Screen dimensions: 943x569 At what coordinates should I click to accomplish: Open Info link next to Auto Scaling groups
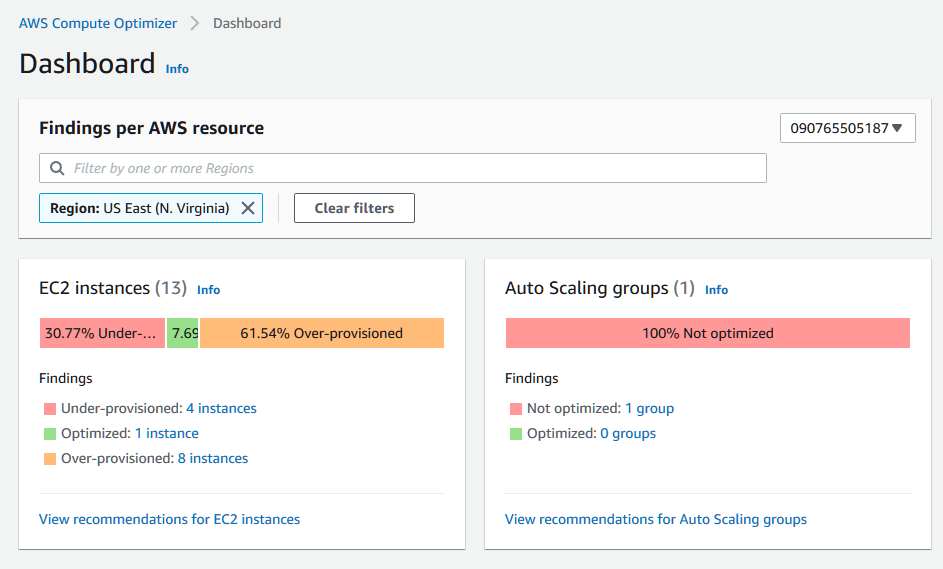(716, 290)
